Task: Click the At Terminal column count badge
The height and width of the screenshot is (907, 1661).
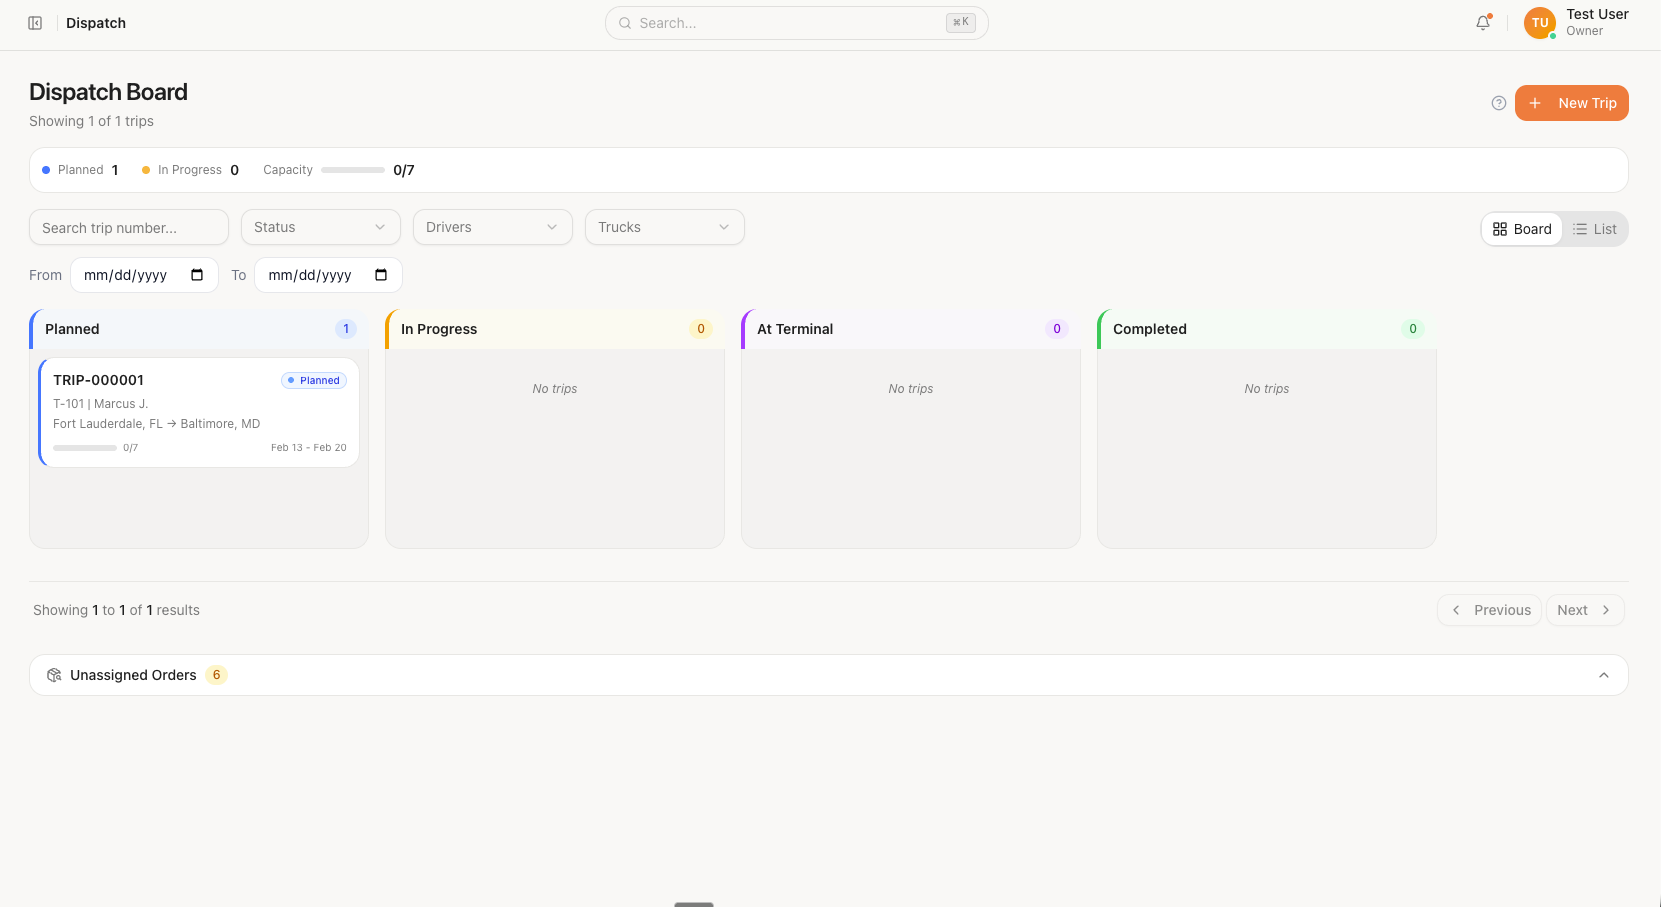Action: tap(1057, 329)
